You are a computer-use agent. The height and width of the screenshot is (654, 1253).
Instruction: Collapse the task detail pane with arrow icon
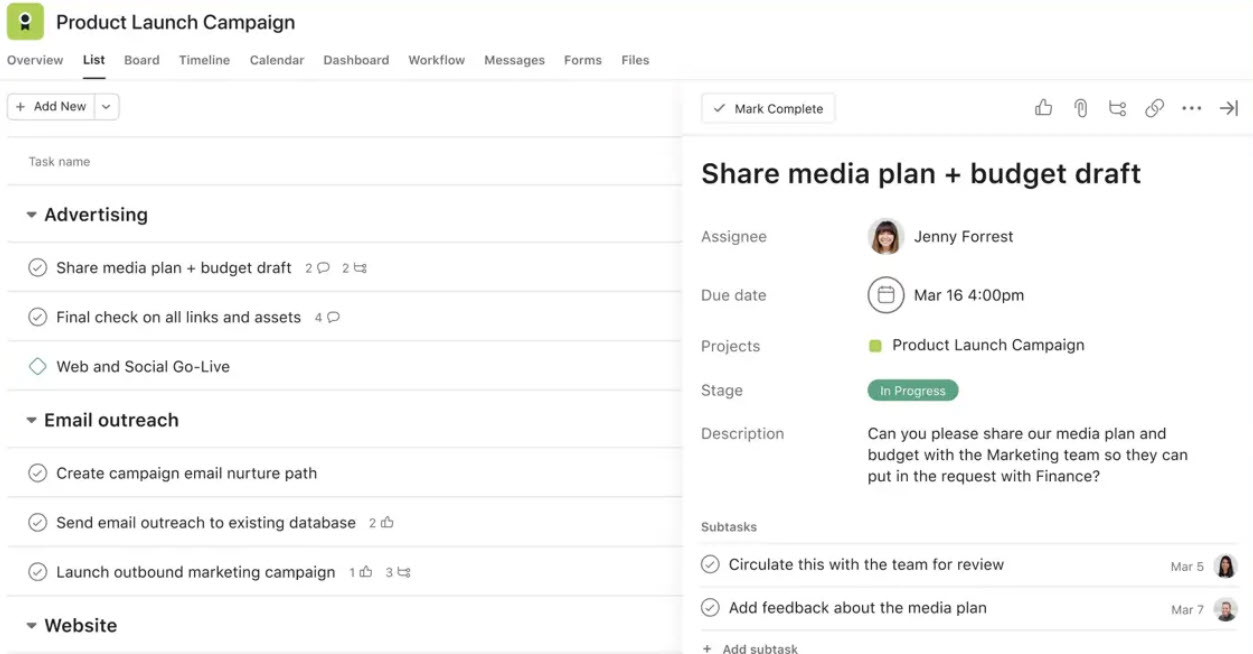(1228, 107)
